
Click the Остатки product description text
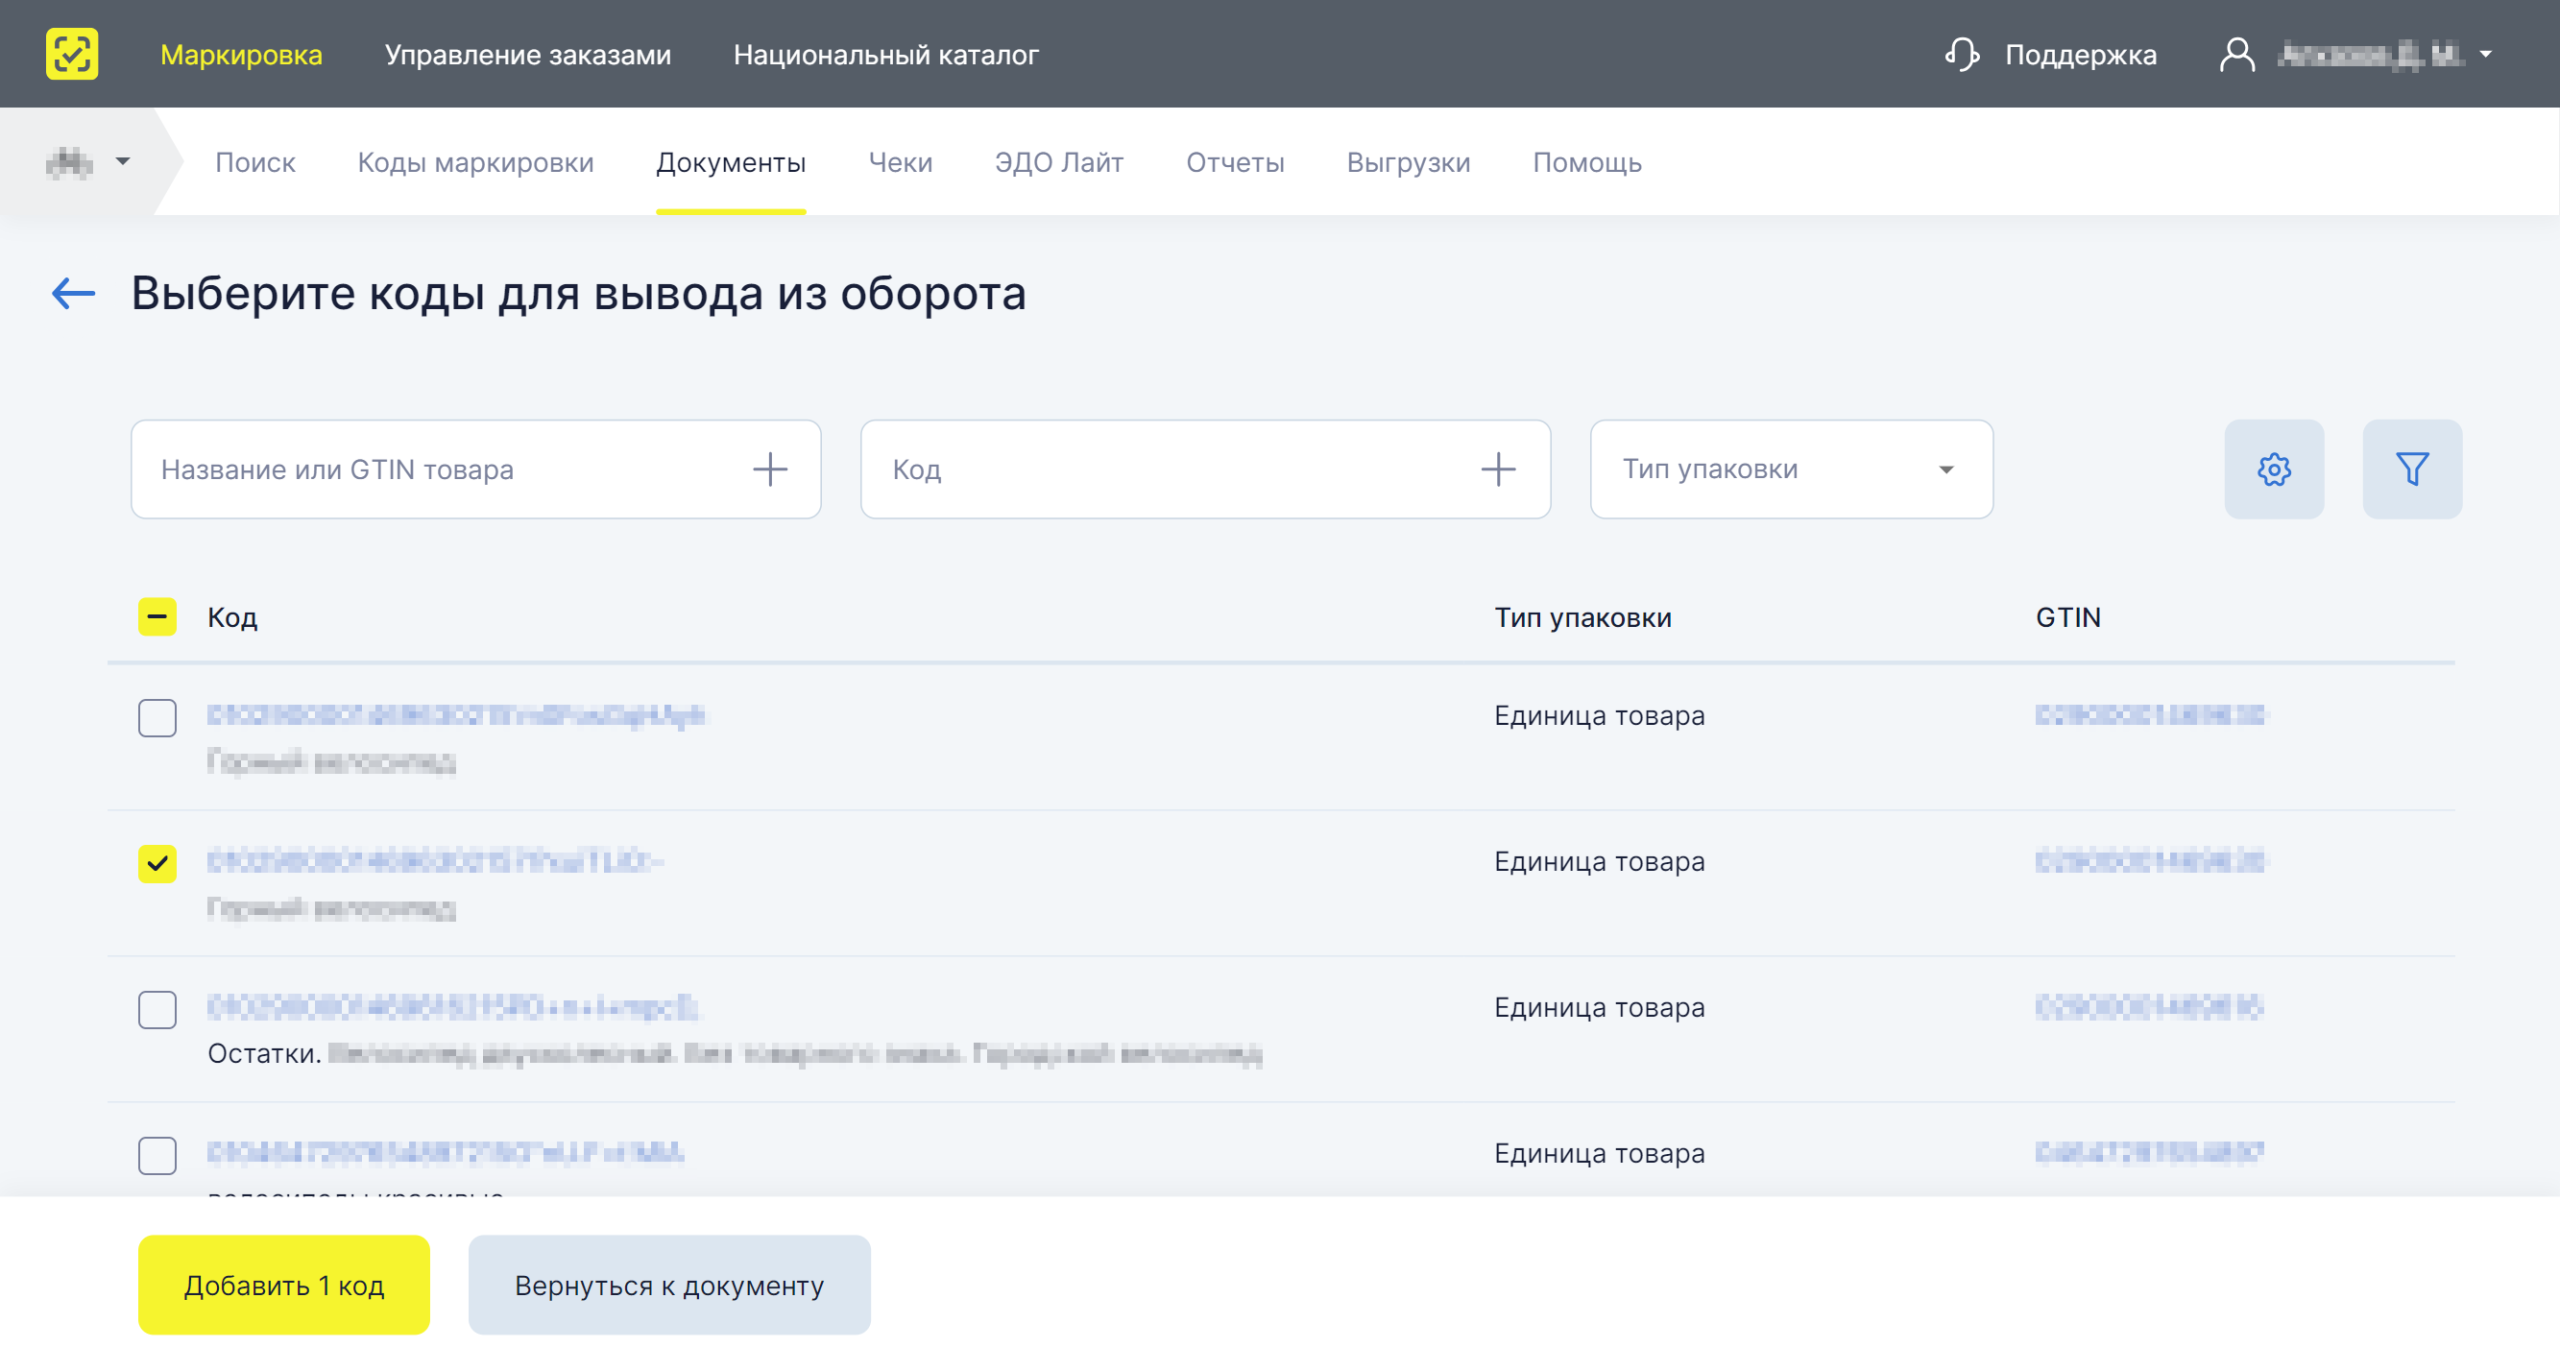pos(735,1053)
